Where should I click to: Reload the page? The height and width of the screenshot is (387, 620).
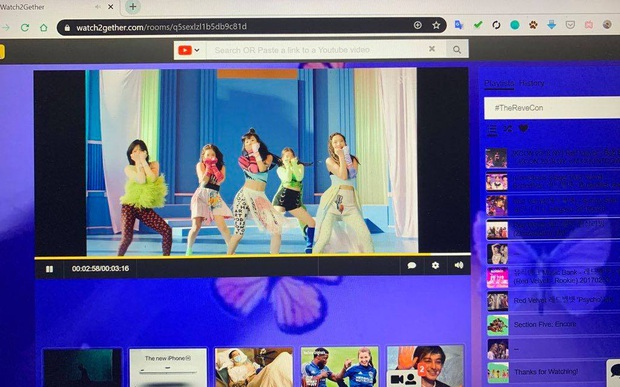[25, 27]
